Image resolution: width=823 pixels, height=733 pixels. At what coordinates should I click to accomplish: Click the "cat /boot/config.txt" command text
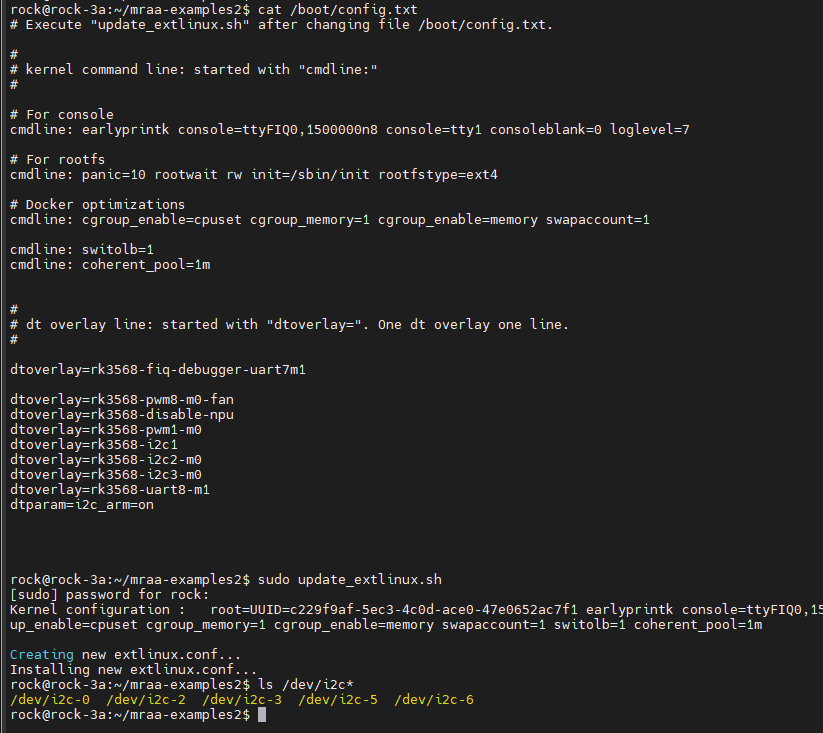(x=338, y=10)
